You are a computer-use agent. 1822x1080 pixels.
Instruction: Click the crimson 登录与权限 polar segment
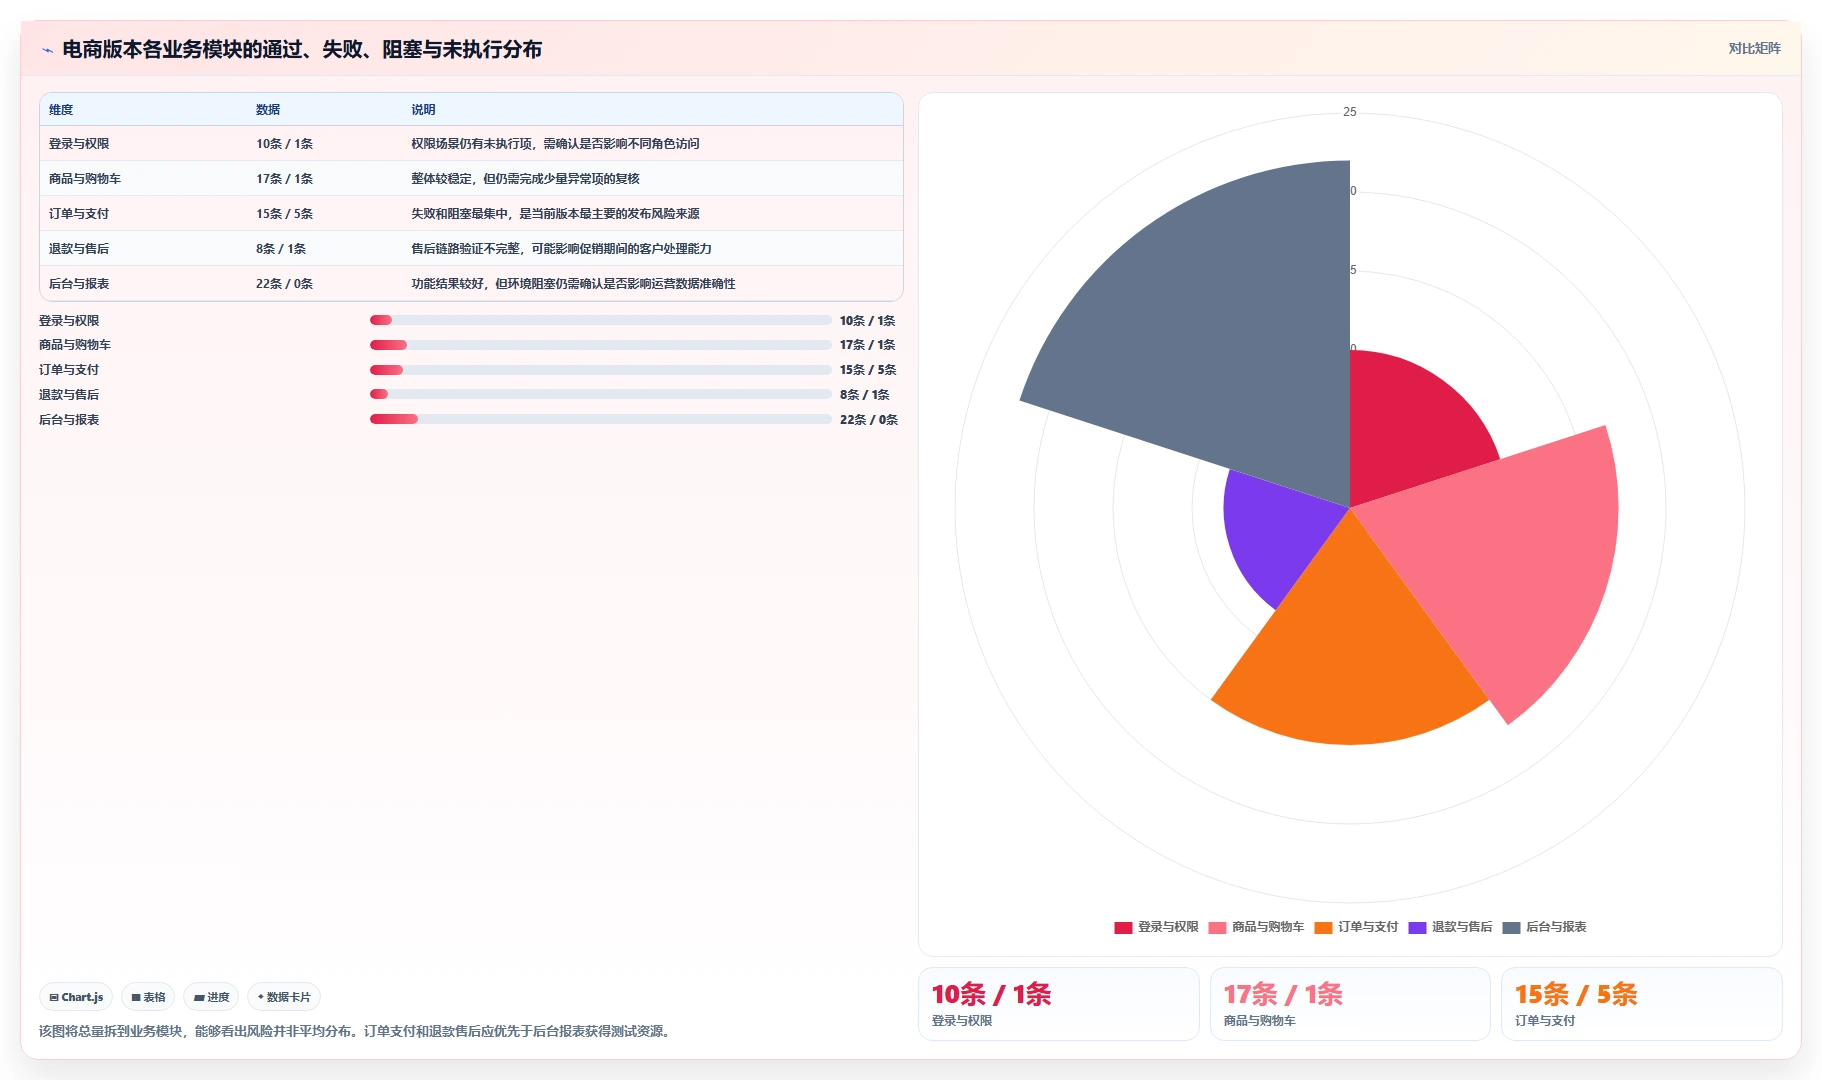tap(1405, 432)
